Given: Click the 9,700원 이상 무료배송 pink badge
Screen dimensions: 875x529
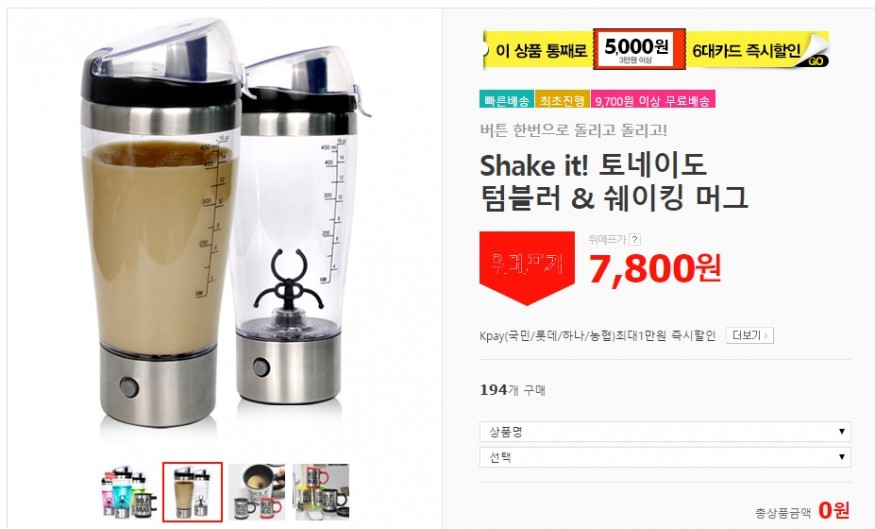Looking at the screenshot, I should click(x=652, y=100).
